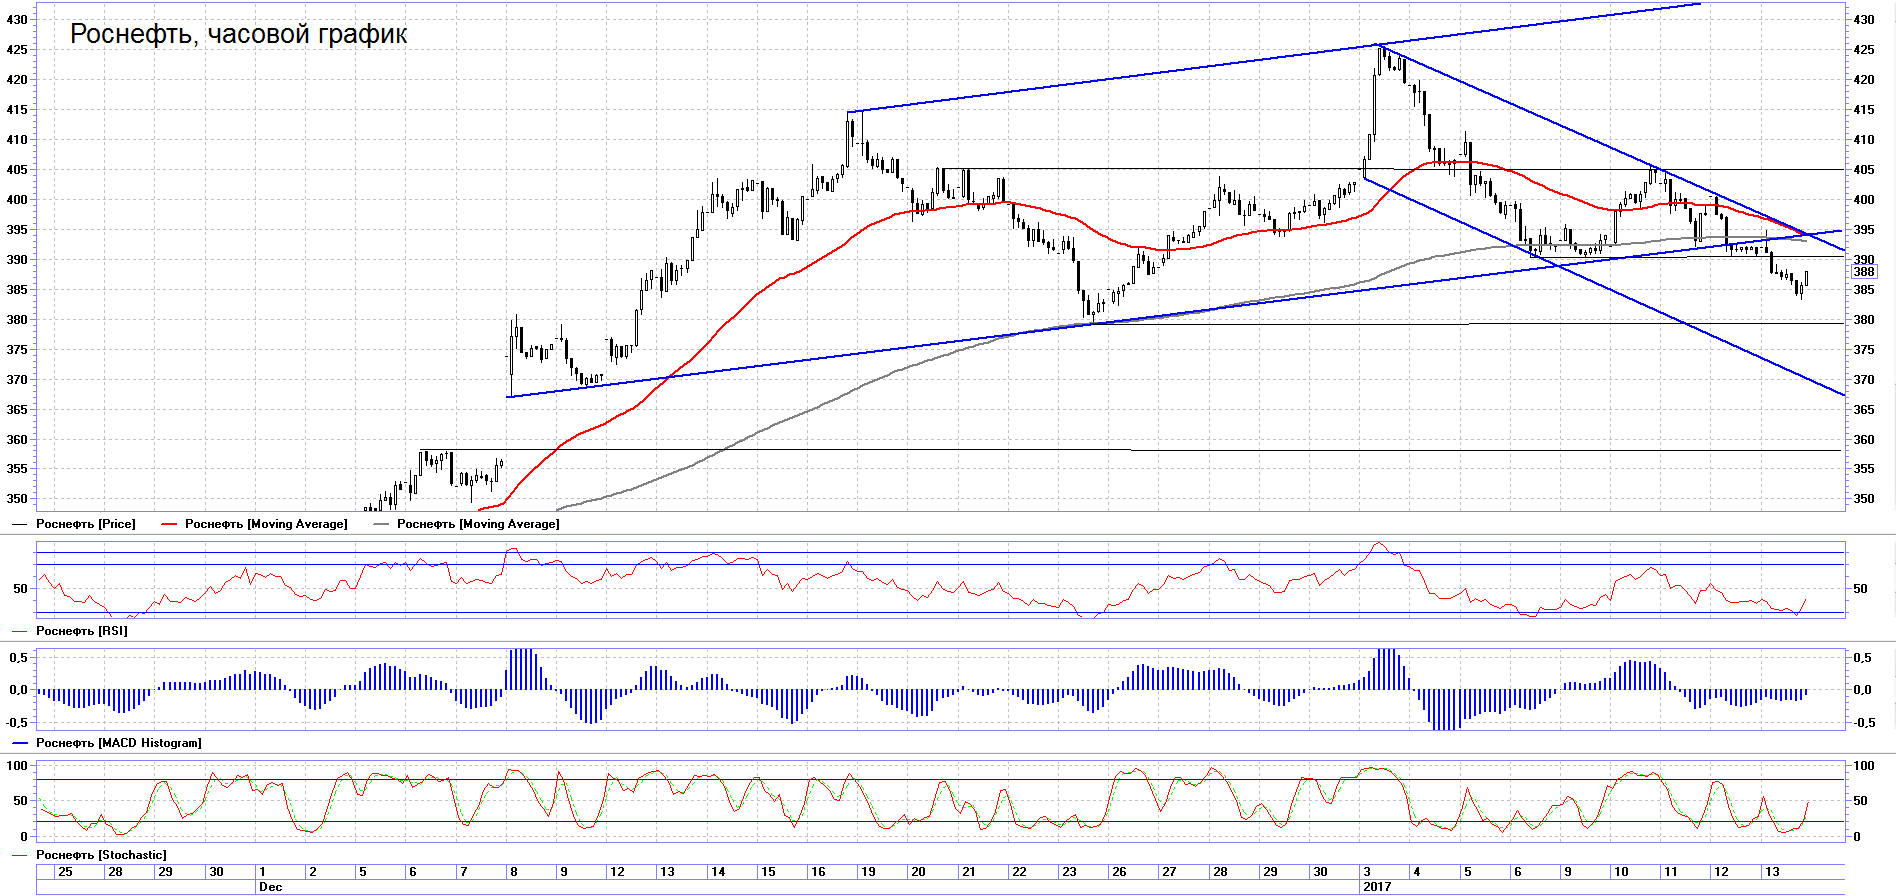Click the date '19' on the time axis

coord(868,872)
